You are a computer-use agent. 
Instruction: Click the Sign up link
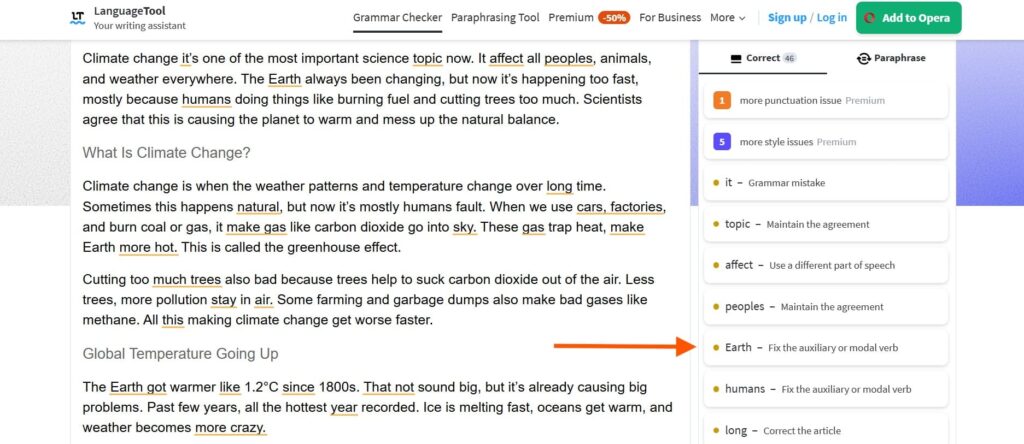point(787,18)
